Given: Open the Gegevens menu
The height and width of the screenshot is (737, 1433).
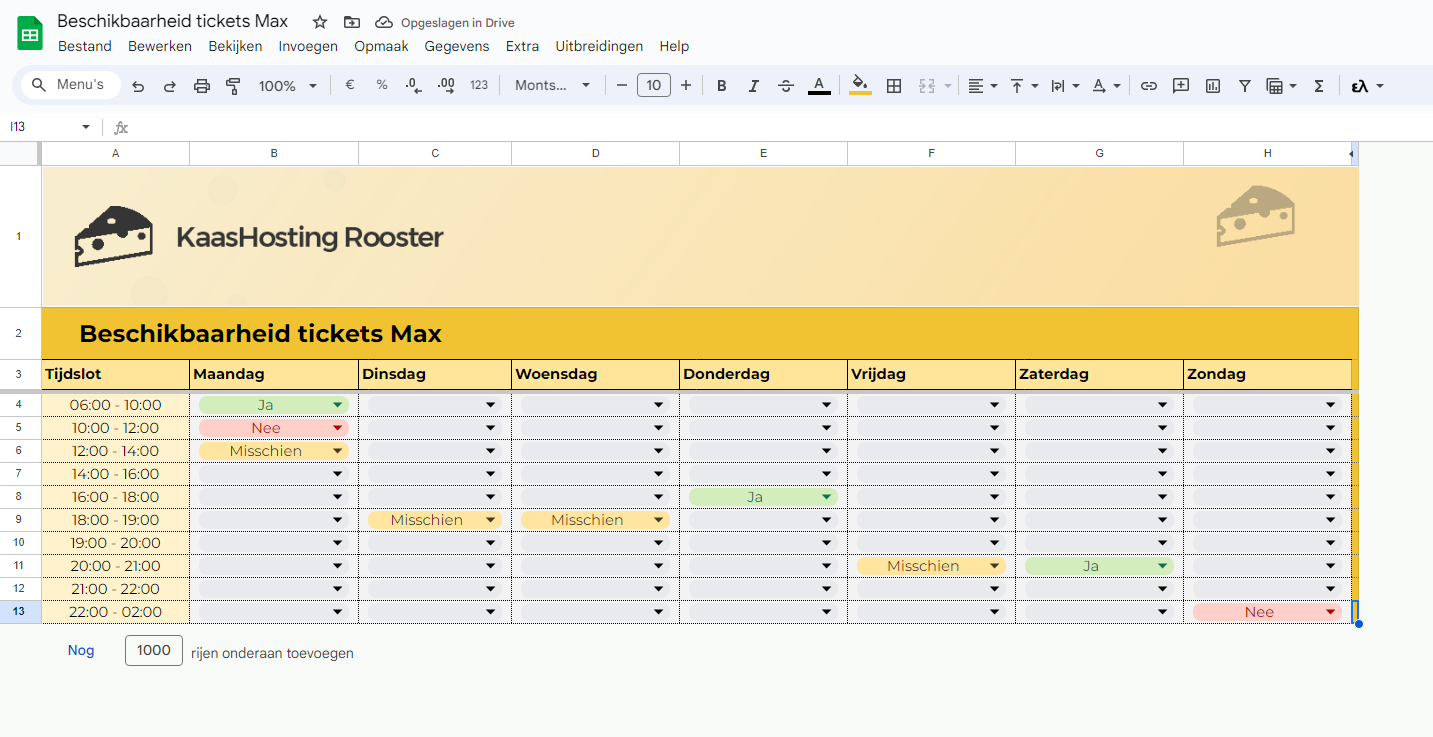Looking at the screenshot, I should click(x=457, y=46).
